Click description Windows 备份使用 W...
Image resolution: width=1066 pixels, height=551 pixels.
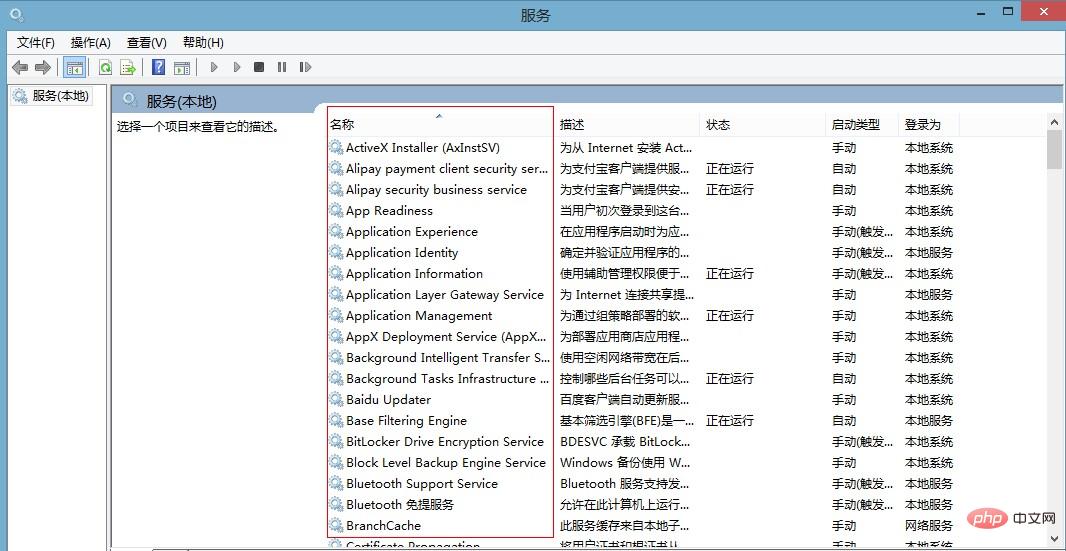point(625,463)
